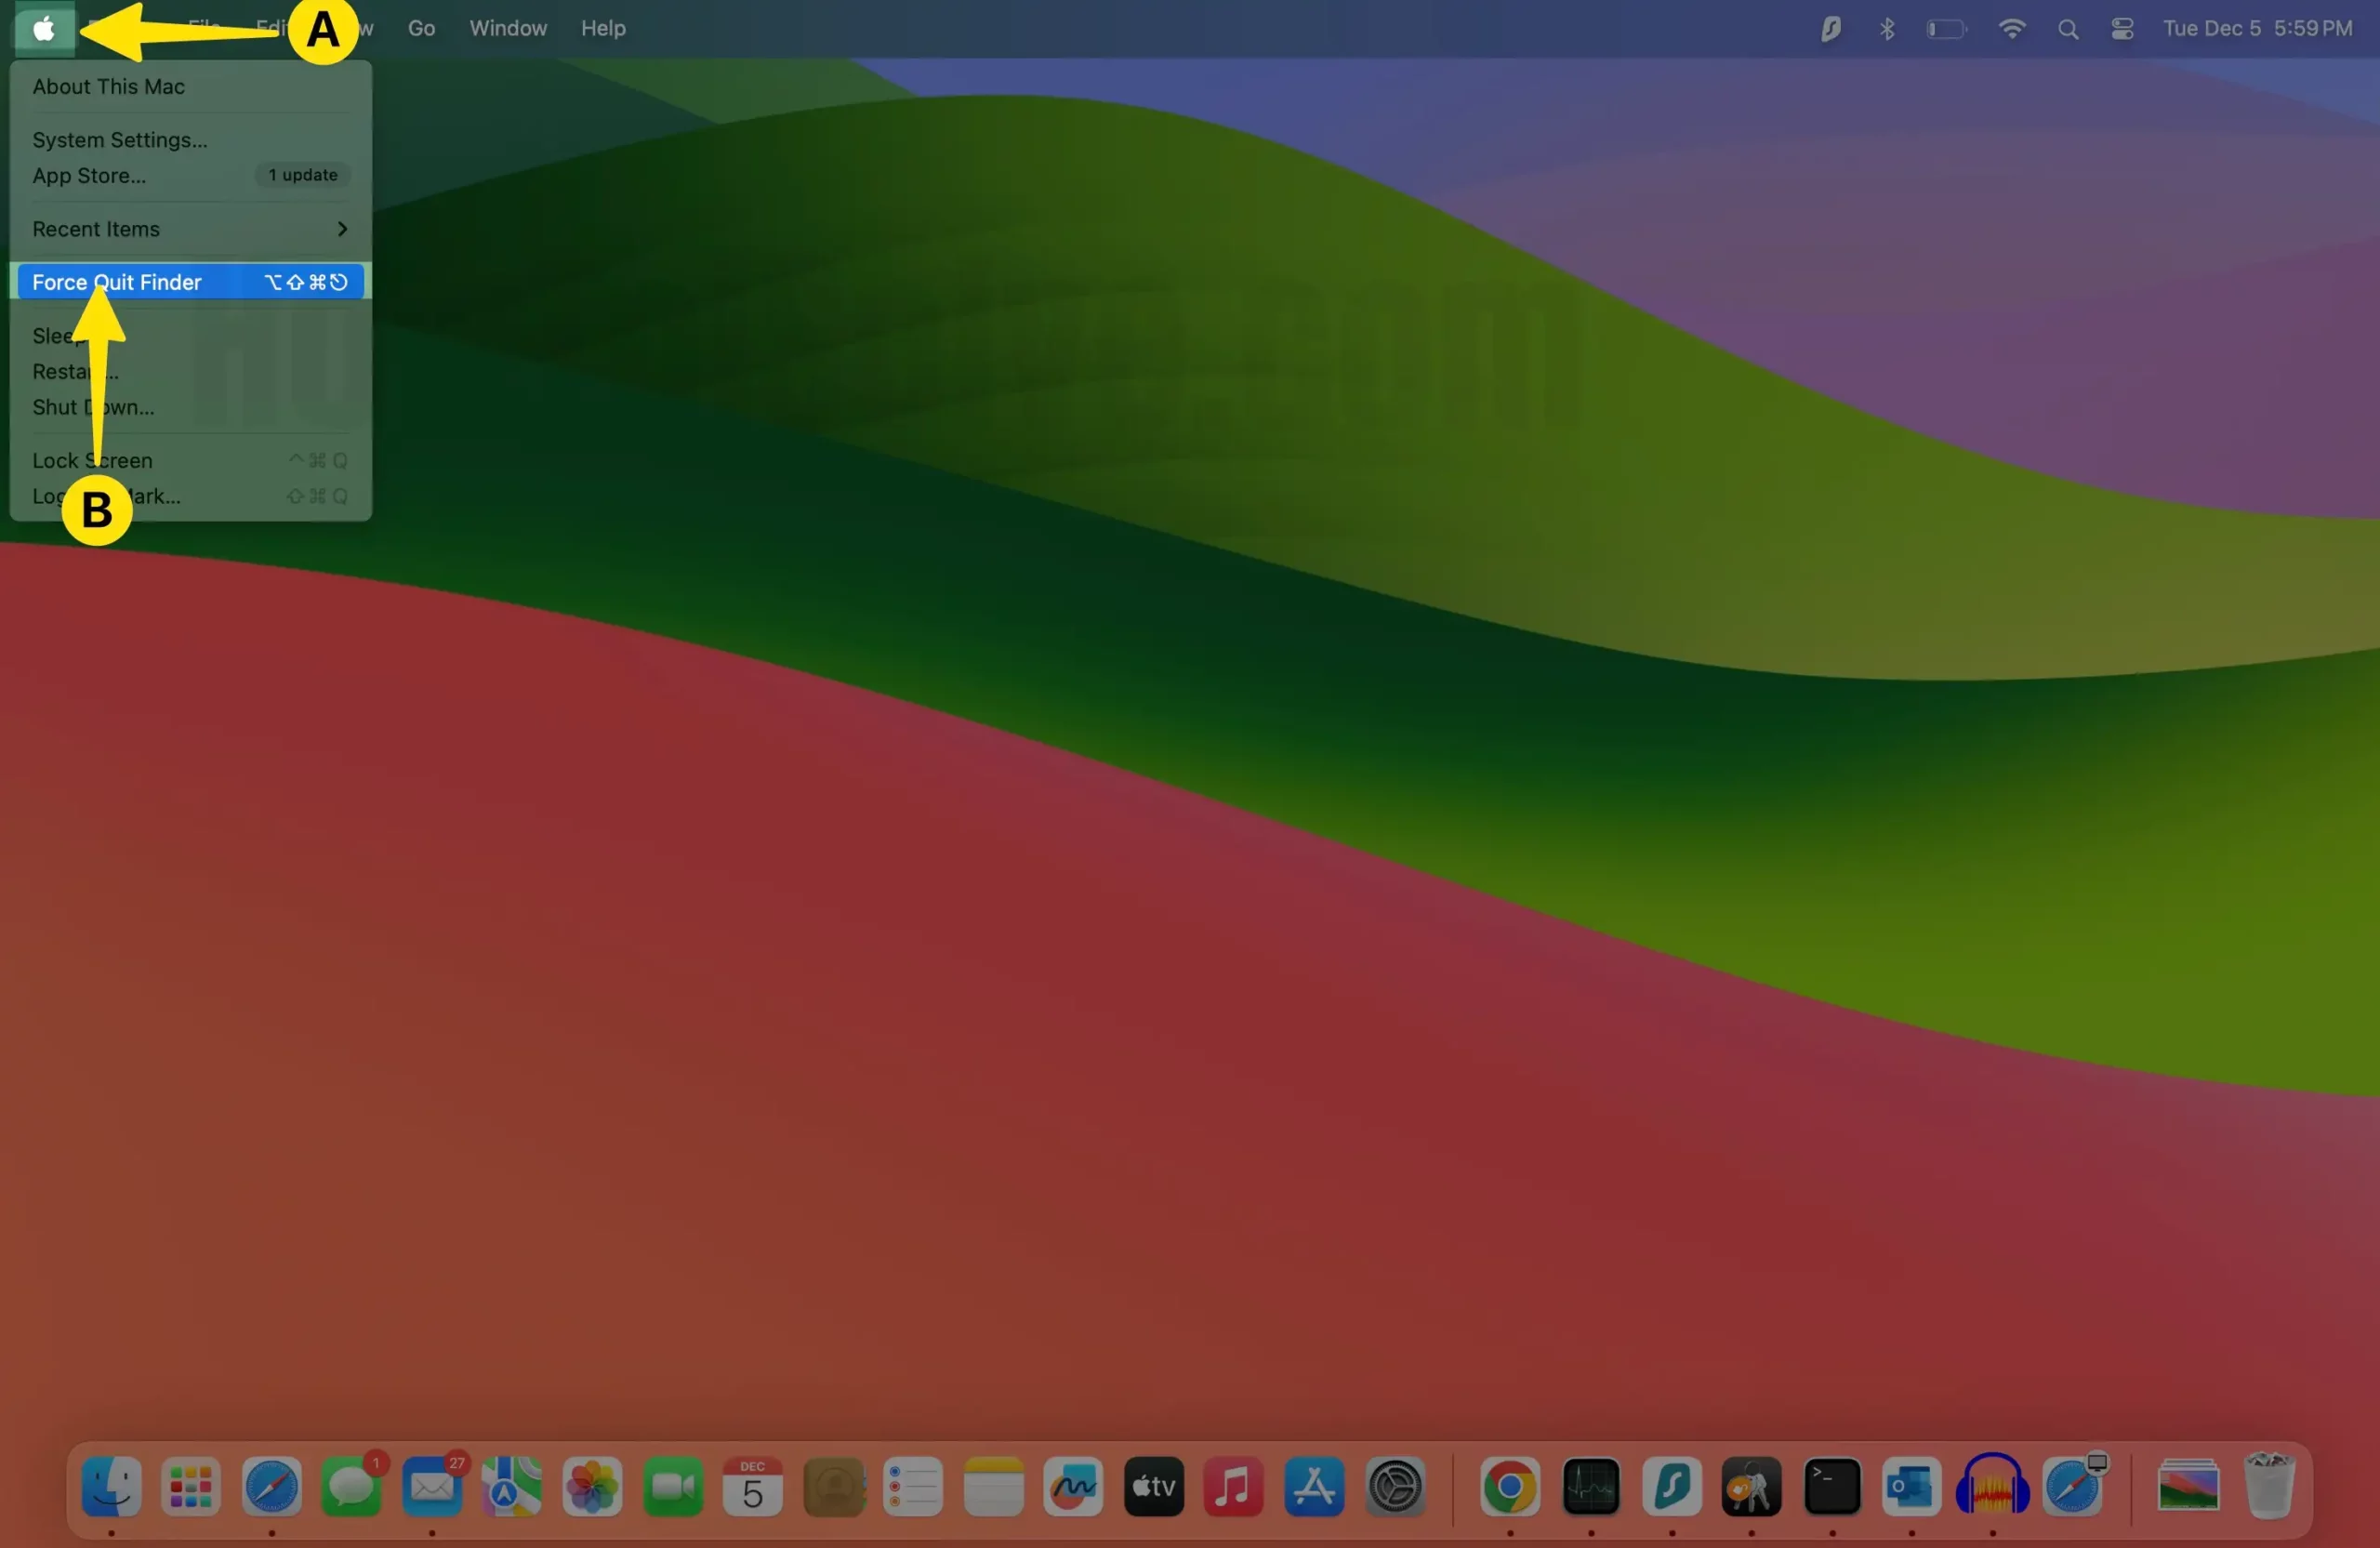2380x1548 pixels.
Task: Open Mail with 27 badge
Action: pos(432,1487)
